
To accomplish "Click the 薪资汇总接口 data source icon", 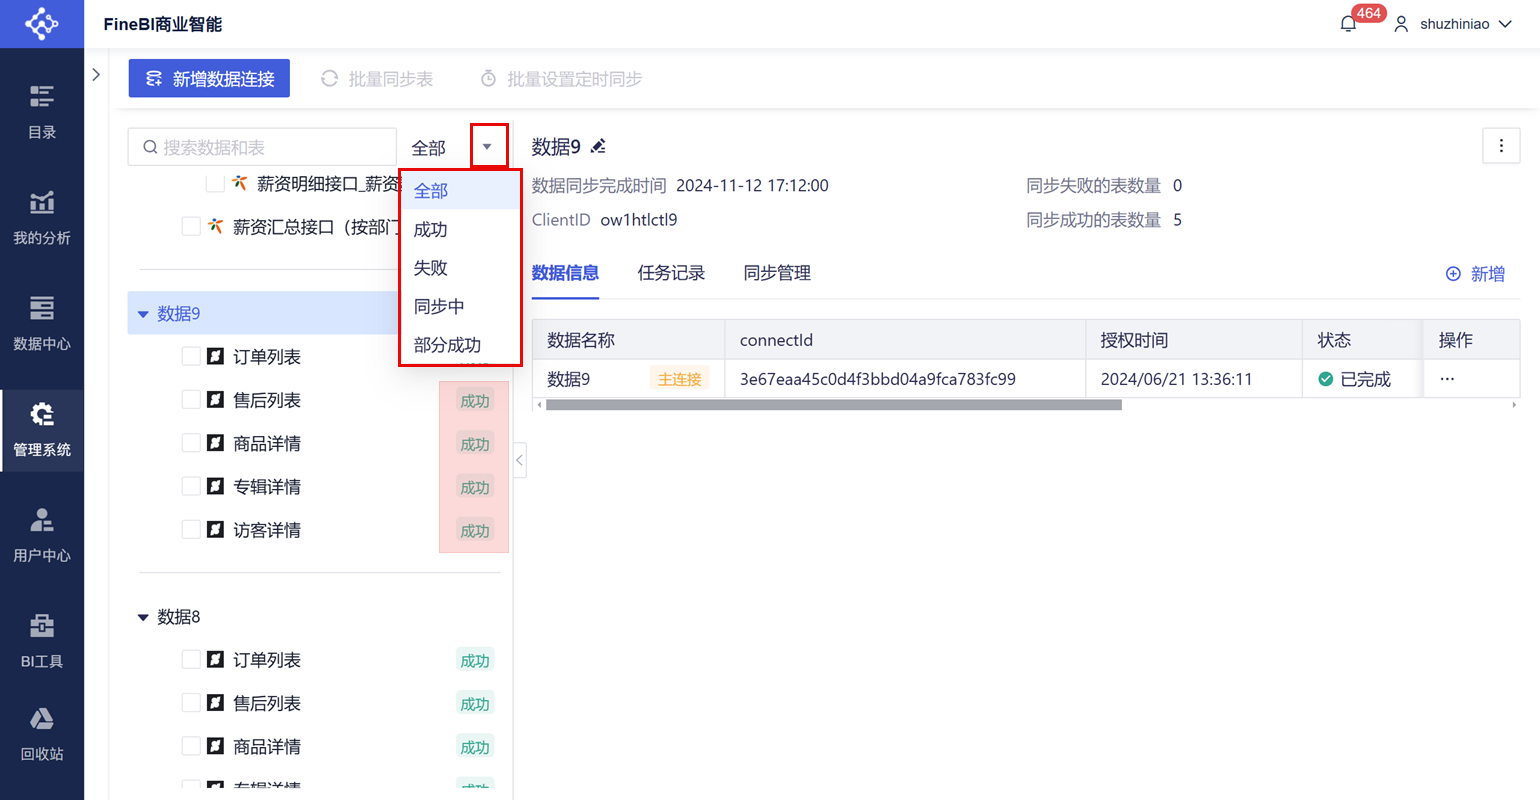I will [x=215, y=227].
